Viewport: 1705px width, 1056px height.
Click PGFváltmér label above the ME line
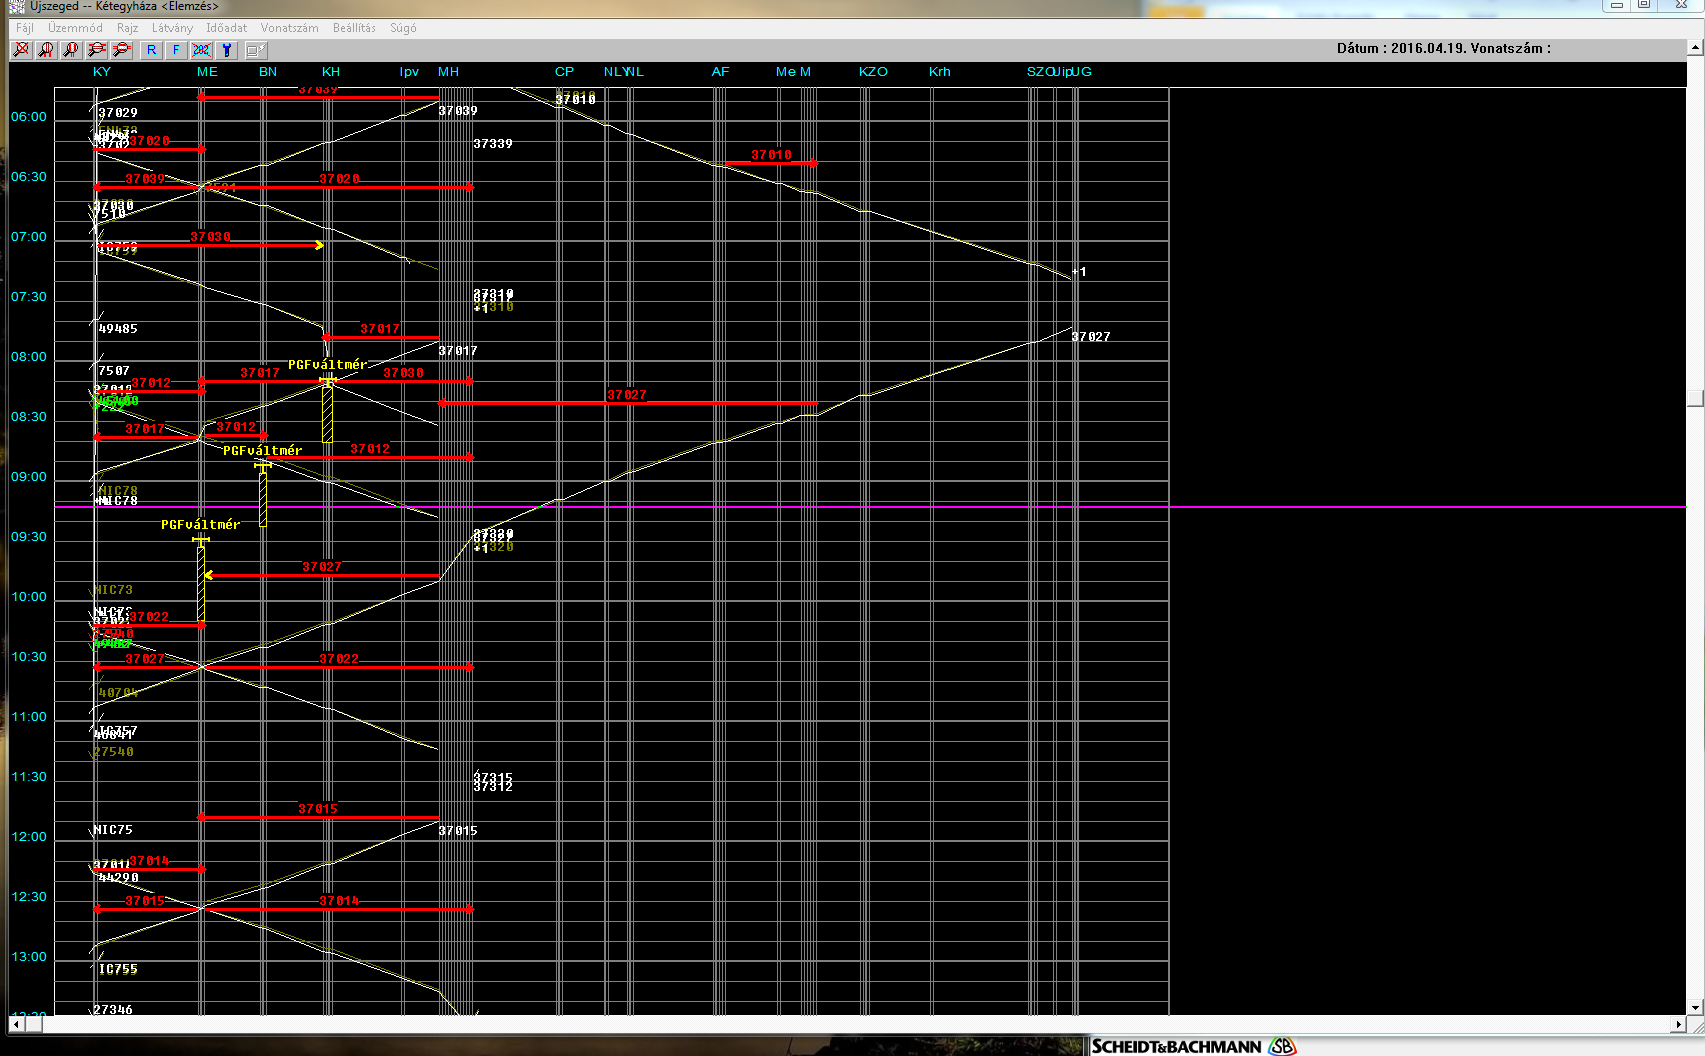pos(201,525)
